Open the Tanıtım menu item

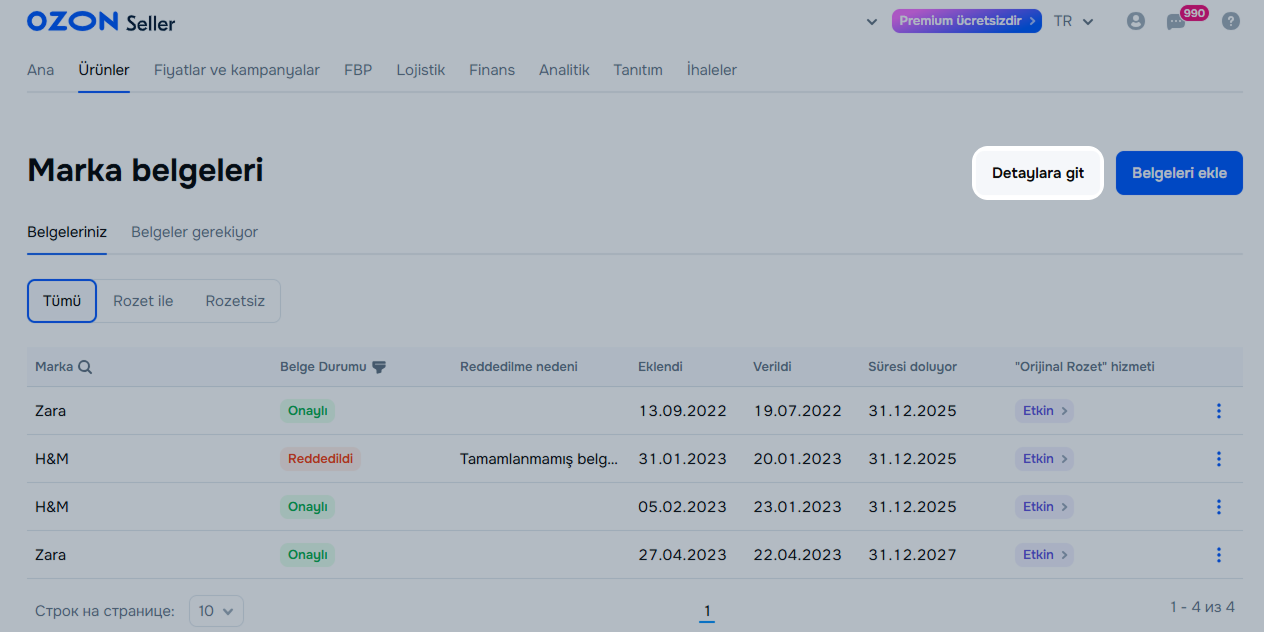click(638, 70)
